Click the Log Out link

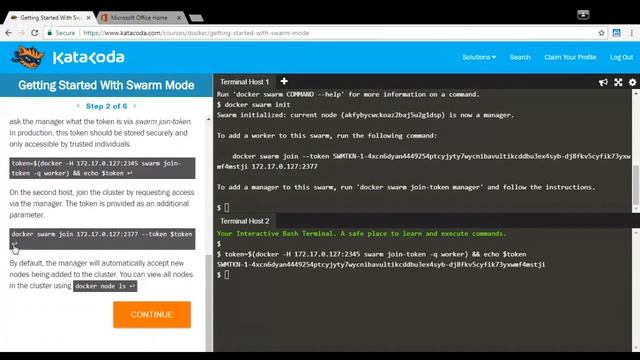(621, 57)
